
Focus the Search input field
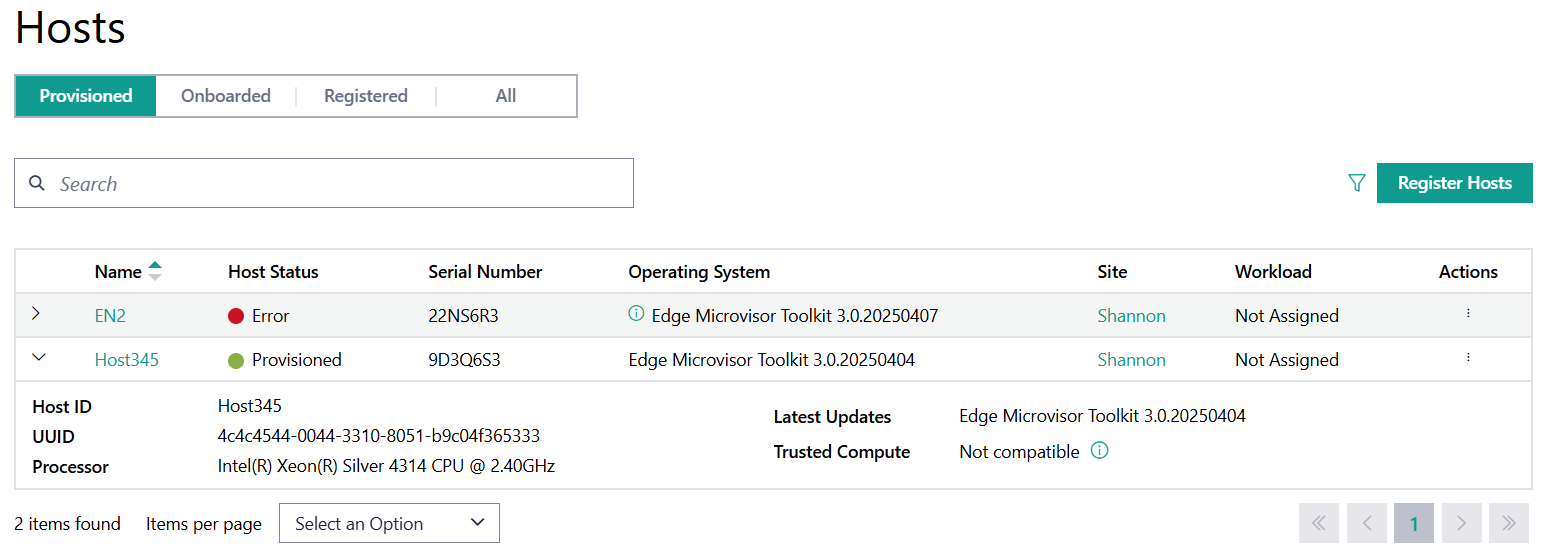(x=324, y=183)
